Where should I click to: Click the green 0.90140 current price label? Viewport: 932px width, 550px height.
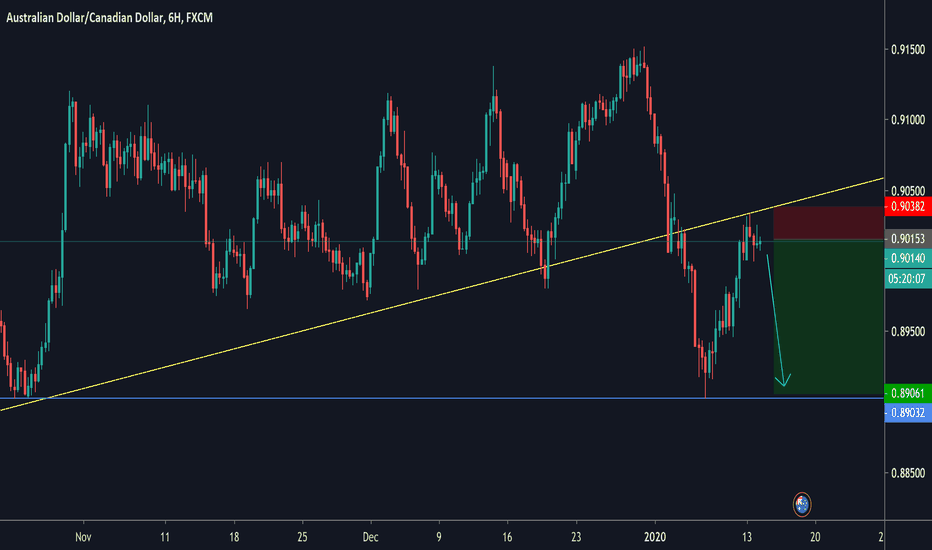point(907,258)
